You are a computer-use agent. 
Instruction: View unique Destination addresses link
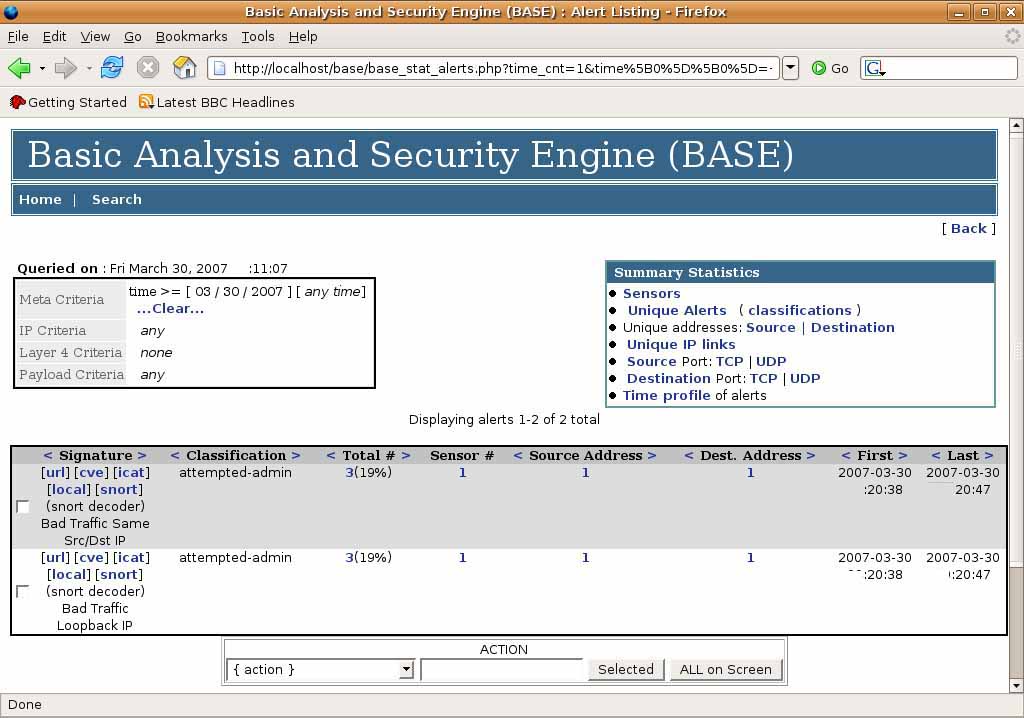coord(853,327)
